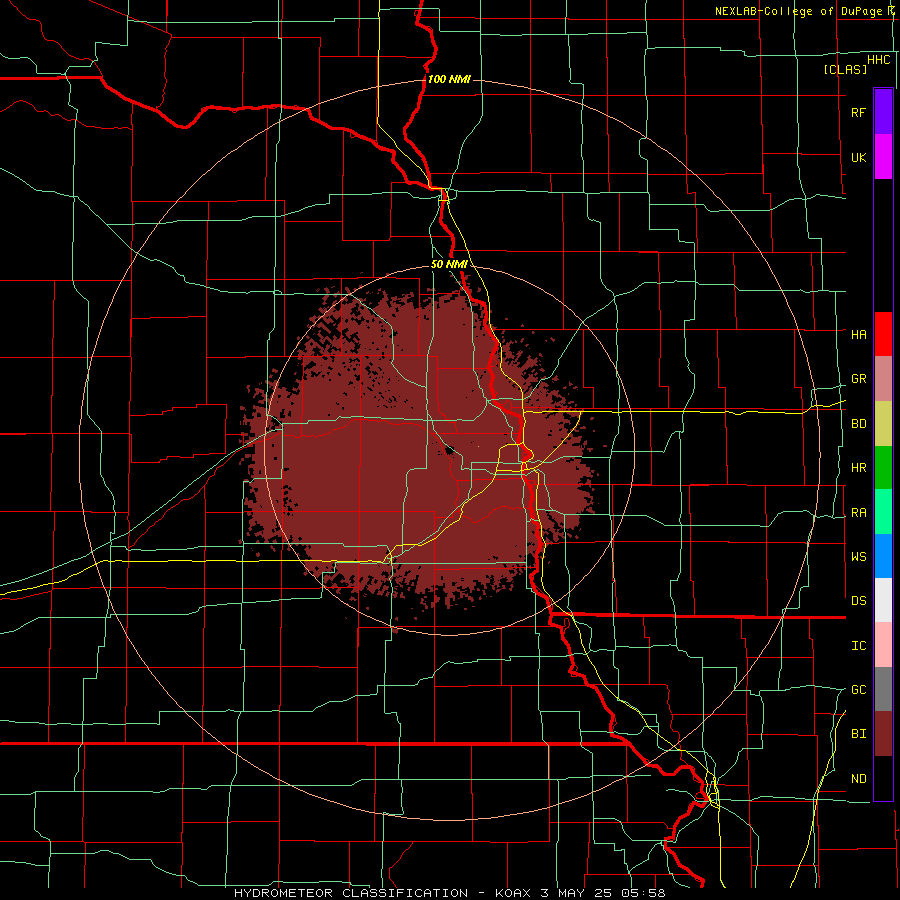Click the white DS legend swatch
Image resolution: width=900 pixels, height=900 pixels.
pyautogui.click(x=883, y=600)
